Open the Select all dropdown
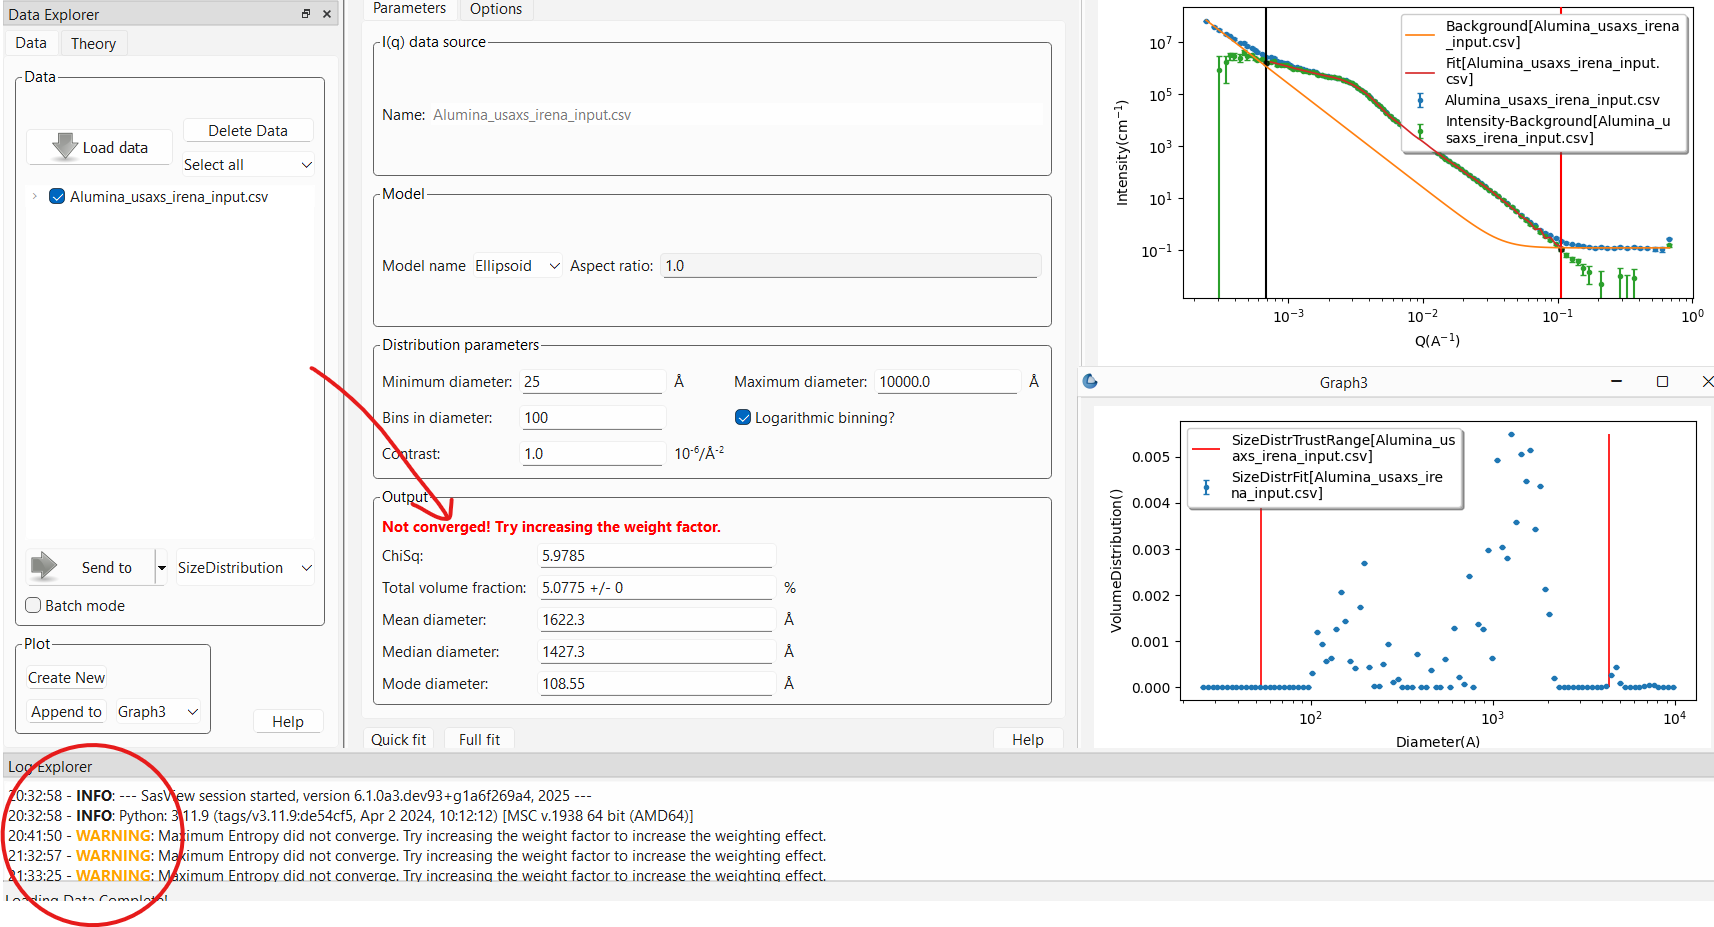 click(x=248, y=165)
